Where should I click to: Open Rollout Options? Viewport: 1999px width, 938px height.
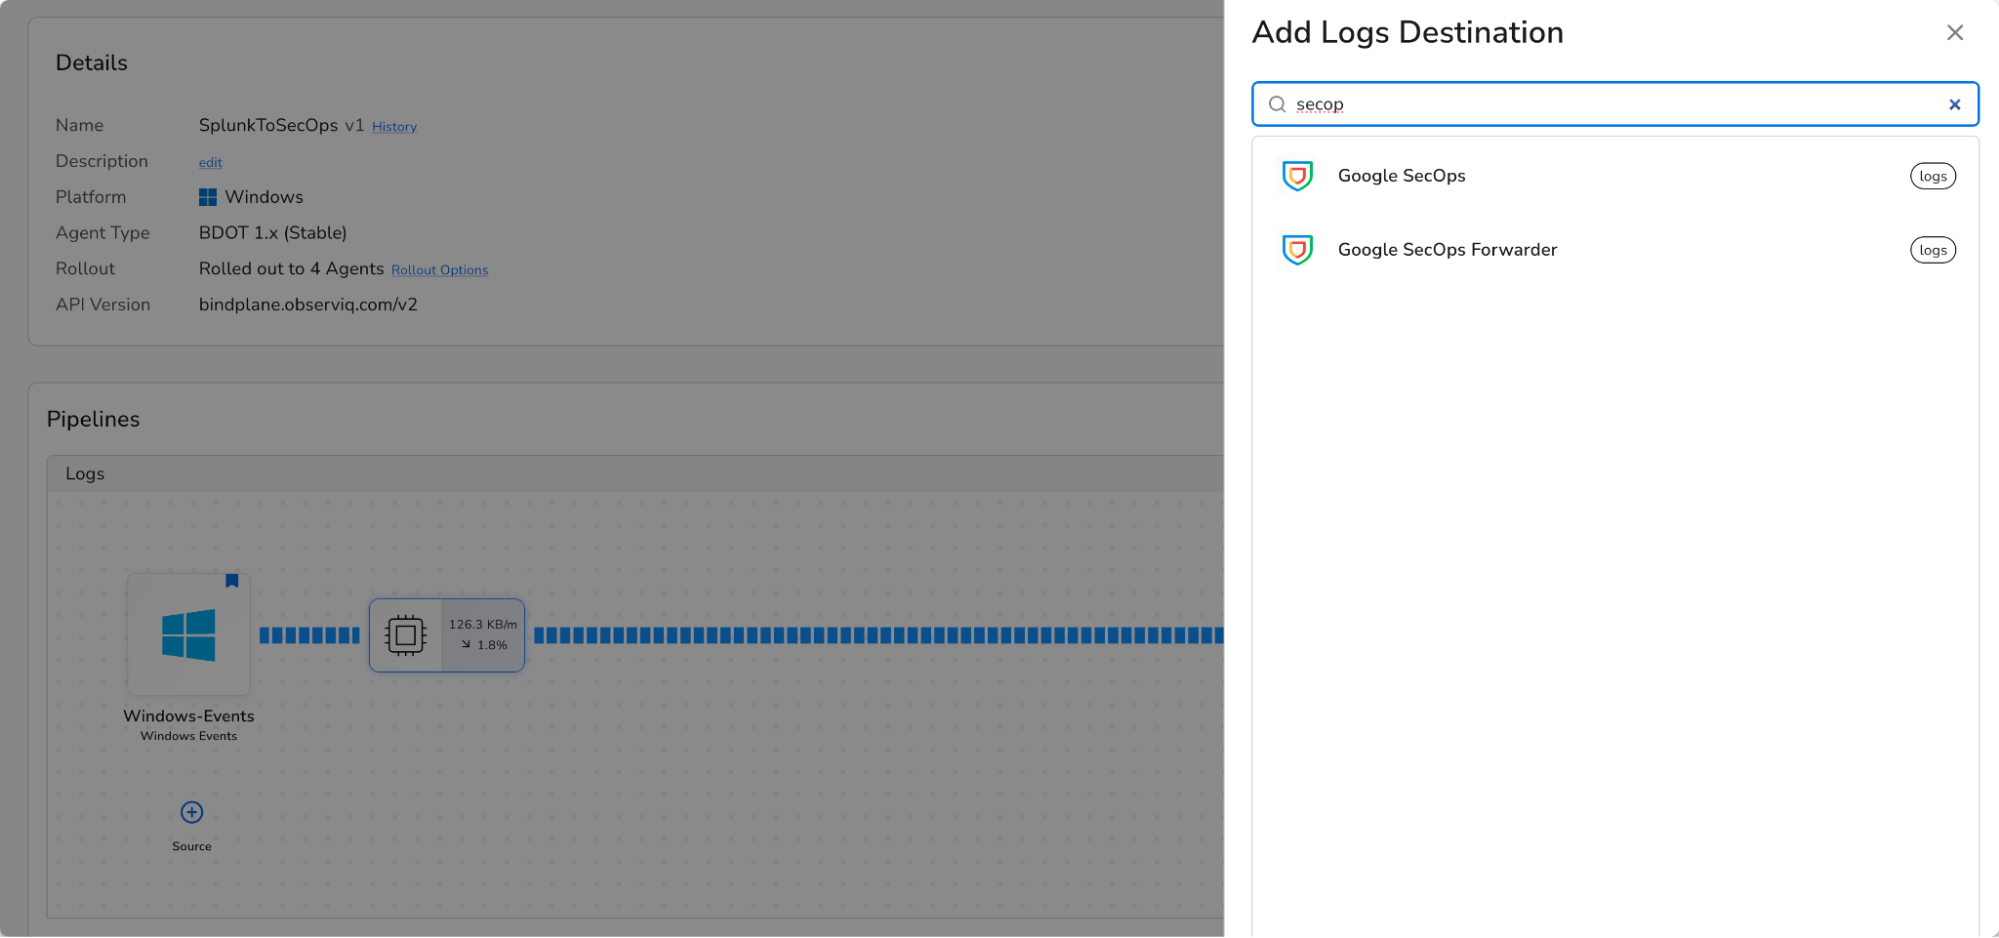439,270
